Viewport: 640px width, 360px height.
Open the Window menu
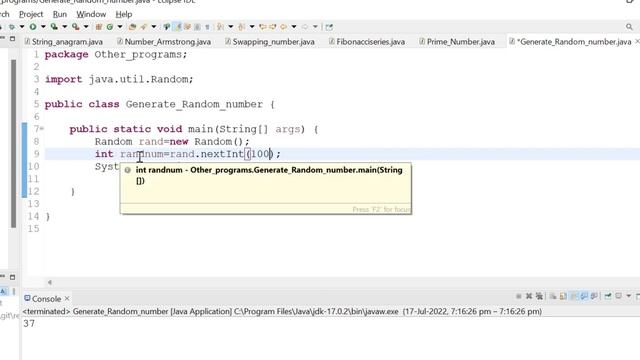point(91,14)
